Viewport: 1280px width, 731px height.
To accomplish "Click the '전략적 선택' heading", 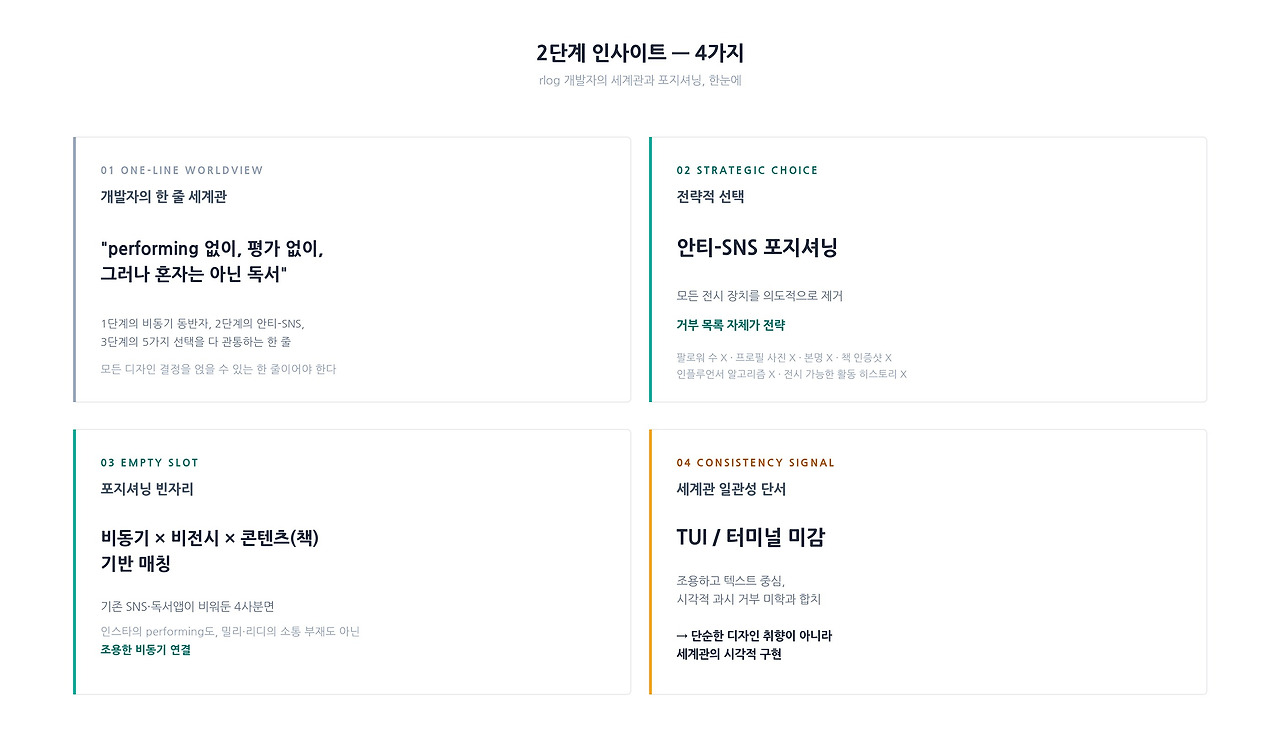I will [710, 197].
